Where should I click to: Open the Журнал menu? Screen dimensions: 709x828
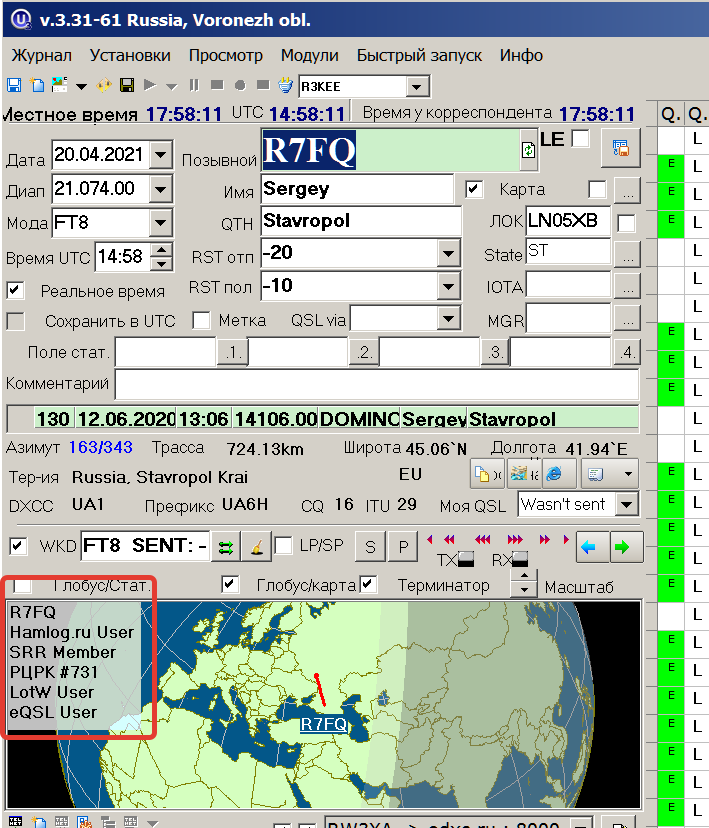pyautogui.click(x=41, y=55)
